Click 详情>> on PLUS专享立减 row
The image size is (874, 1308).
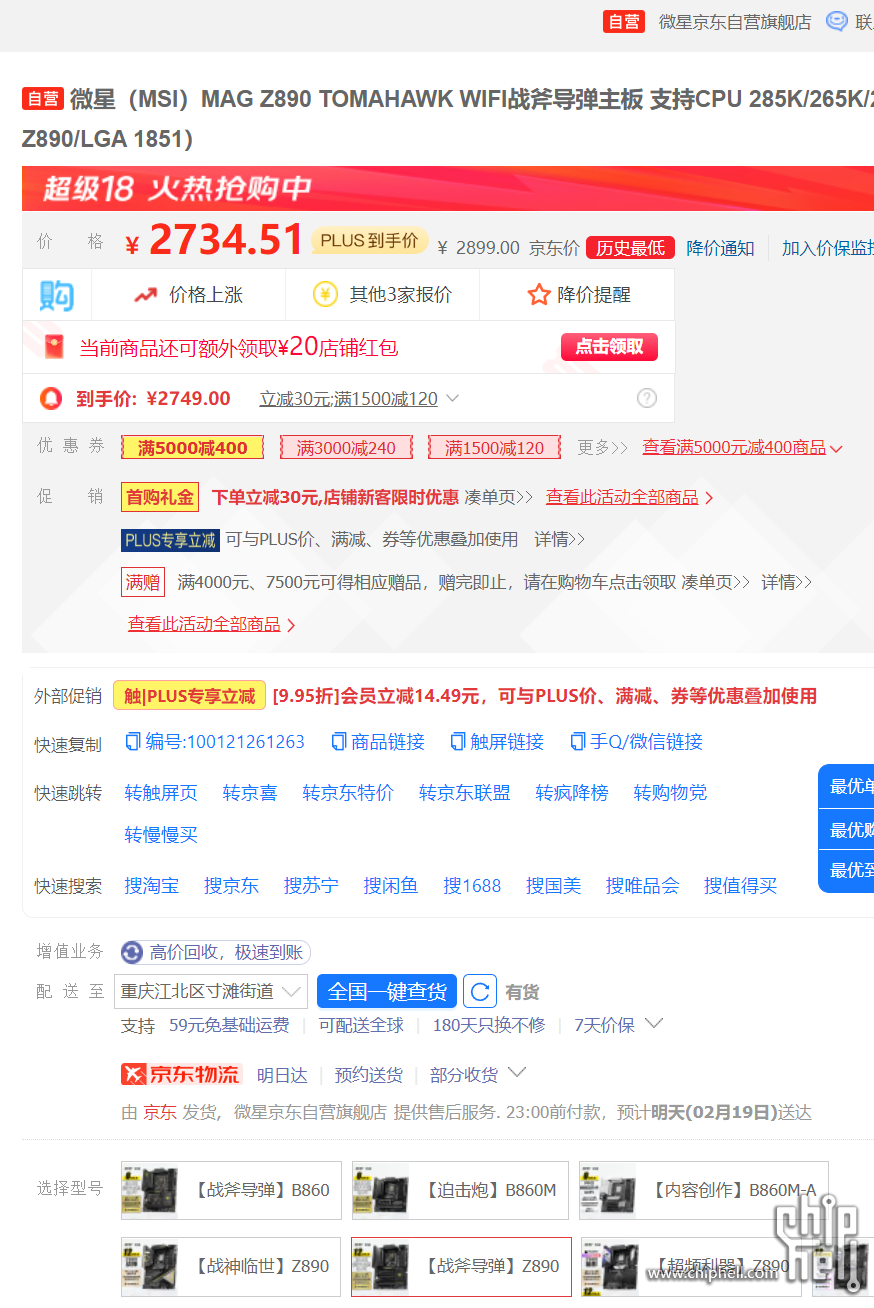click(559, 540)
